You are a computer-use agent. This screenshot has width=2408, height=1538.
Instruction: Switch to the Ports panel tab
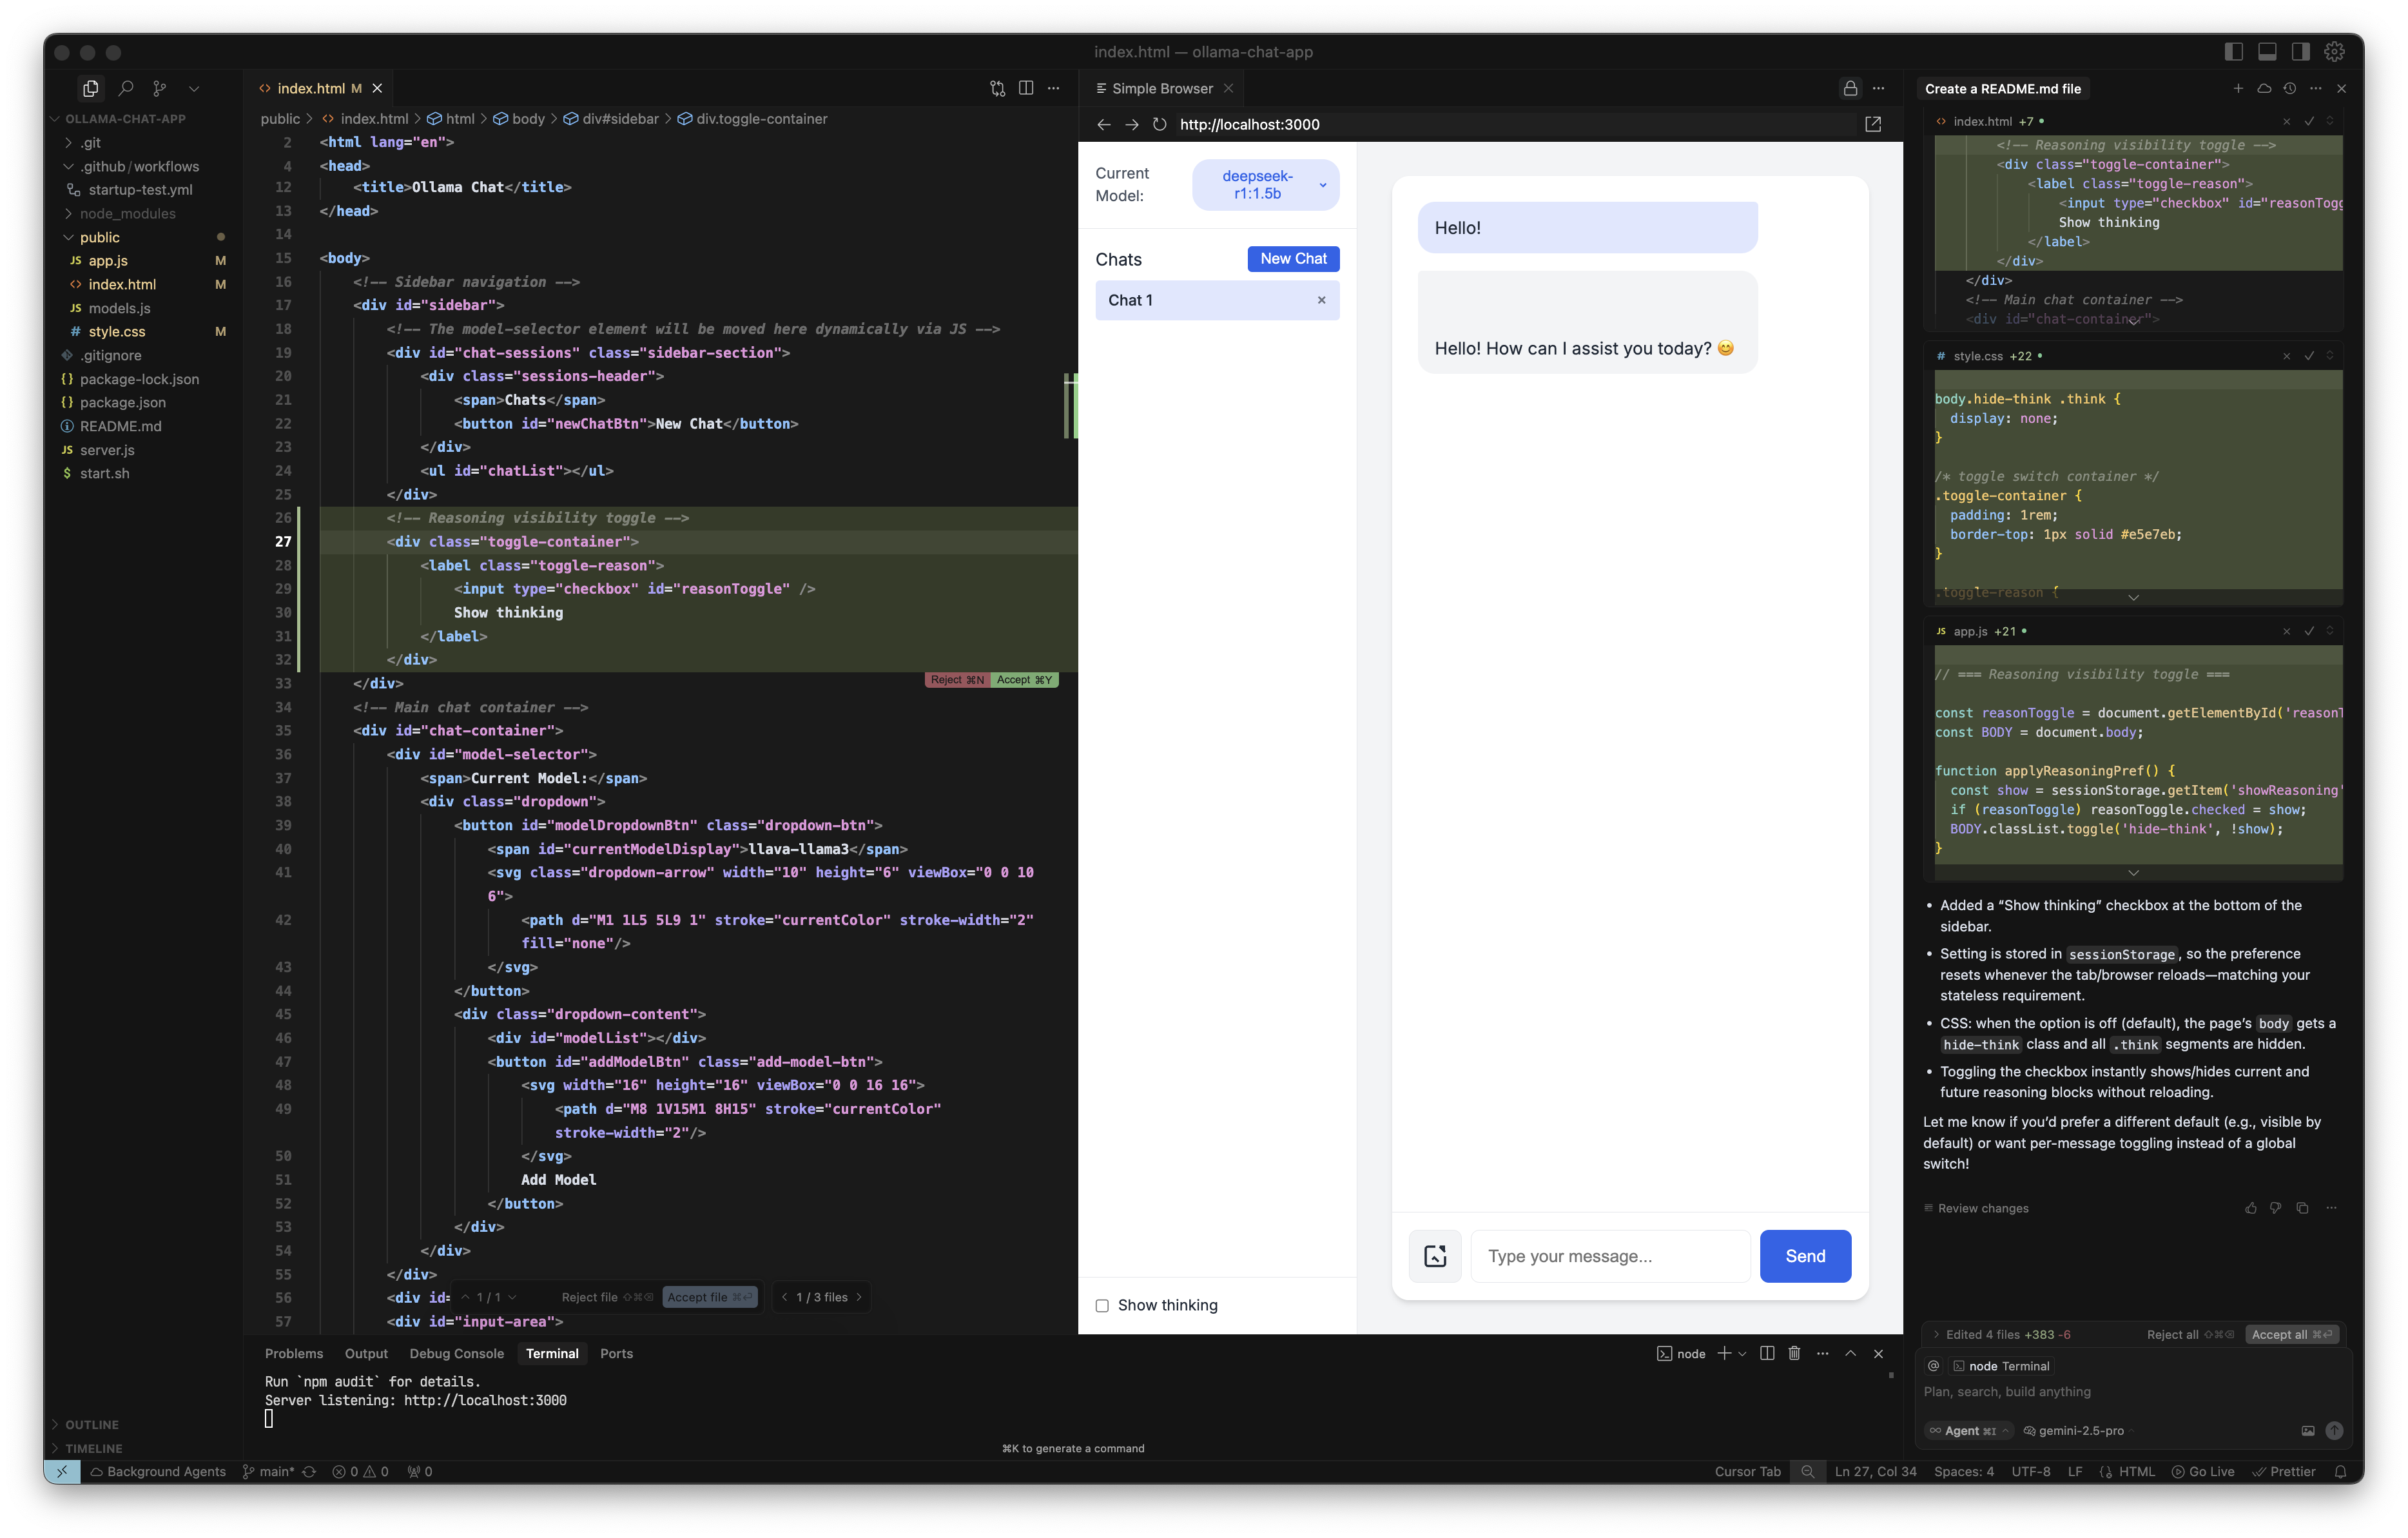pos(616,1353)
